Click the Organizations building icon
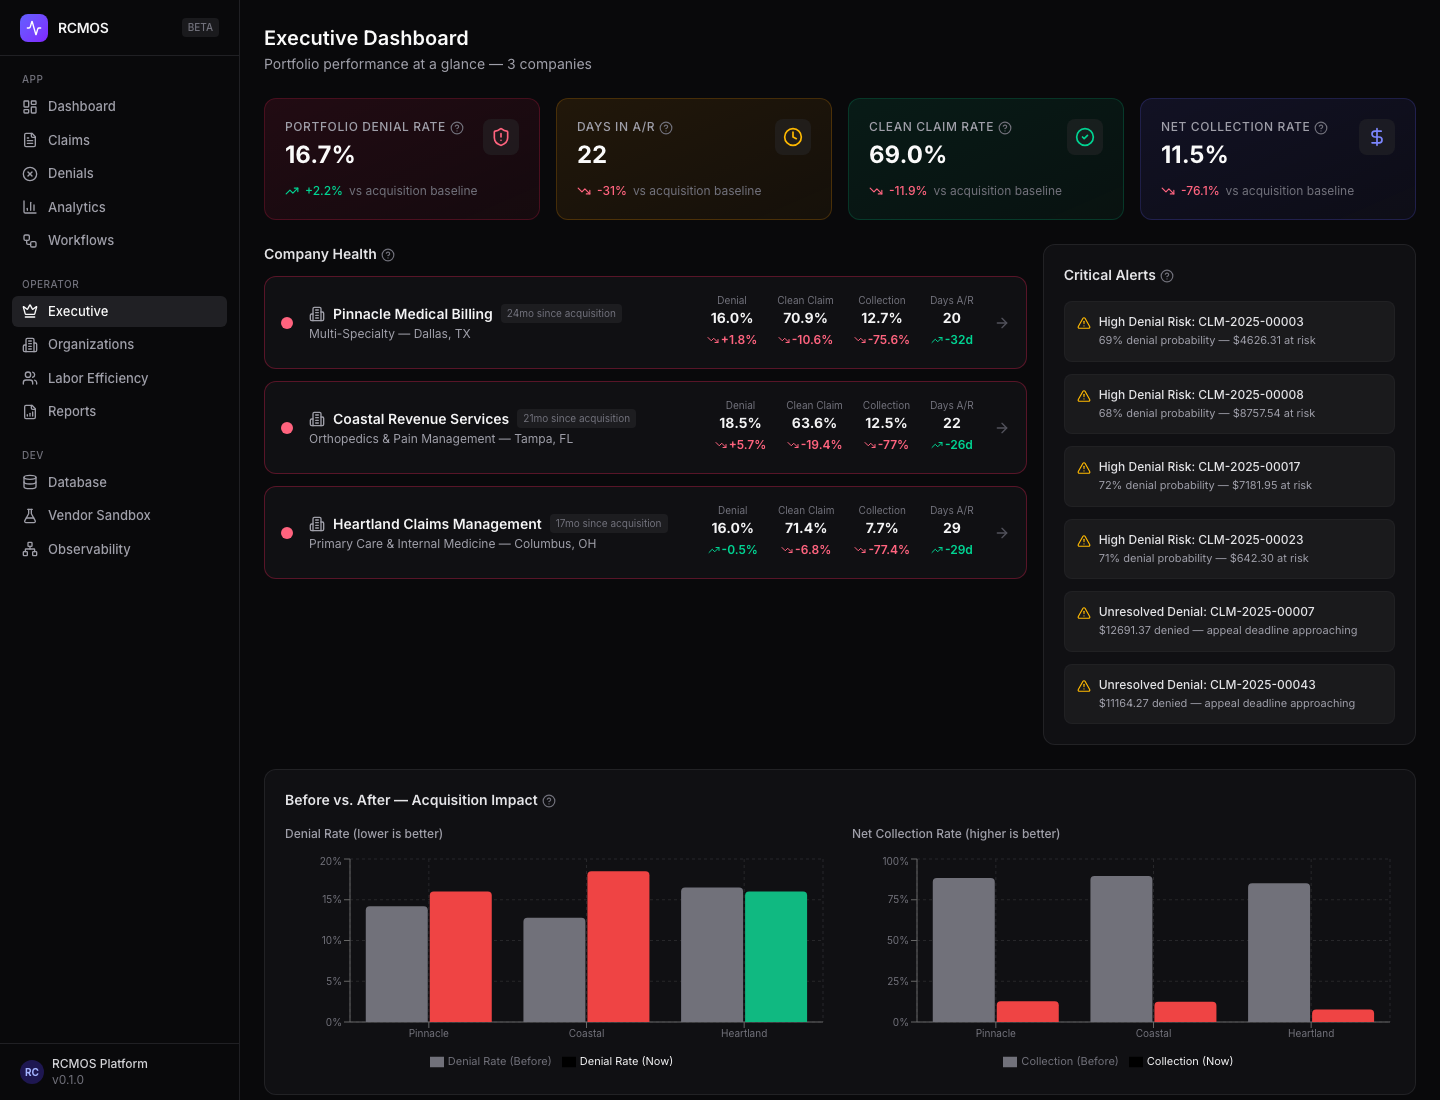Screen dimensions: 1440x1100 pos(30,345)
